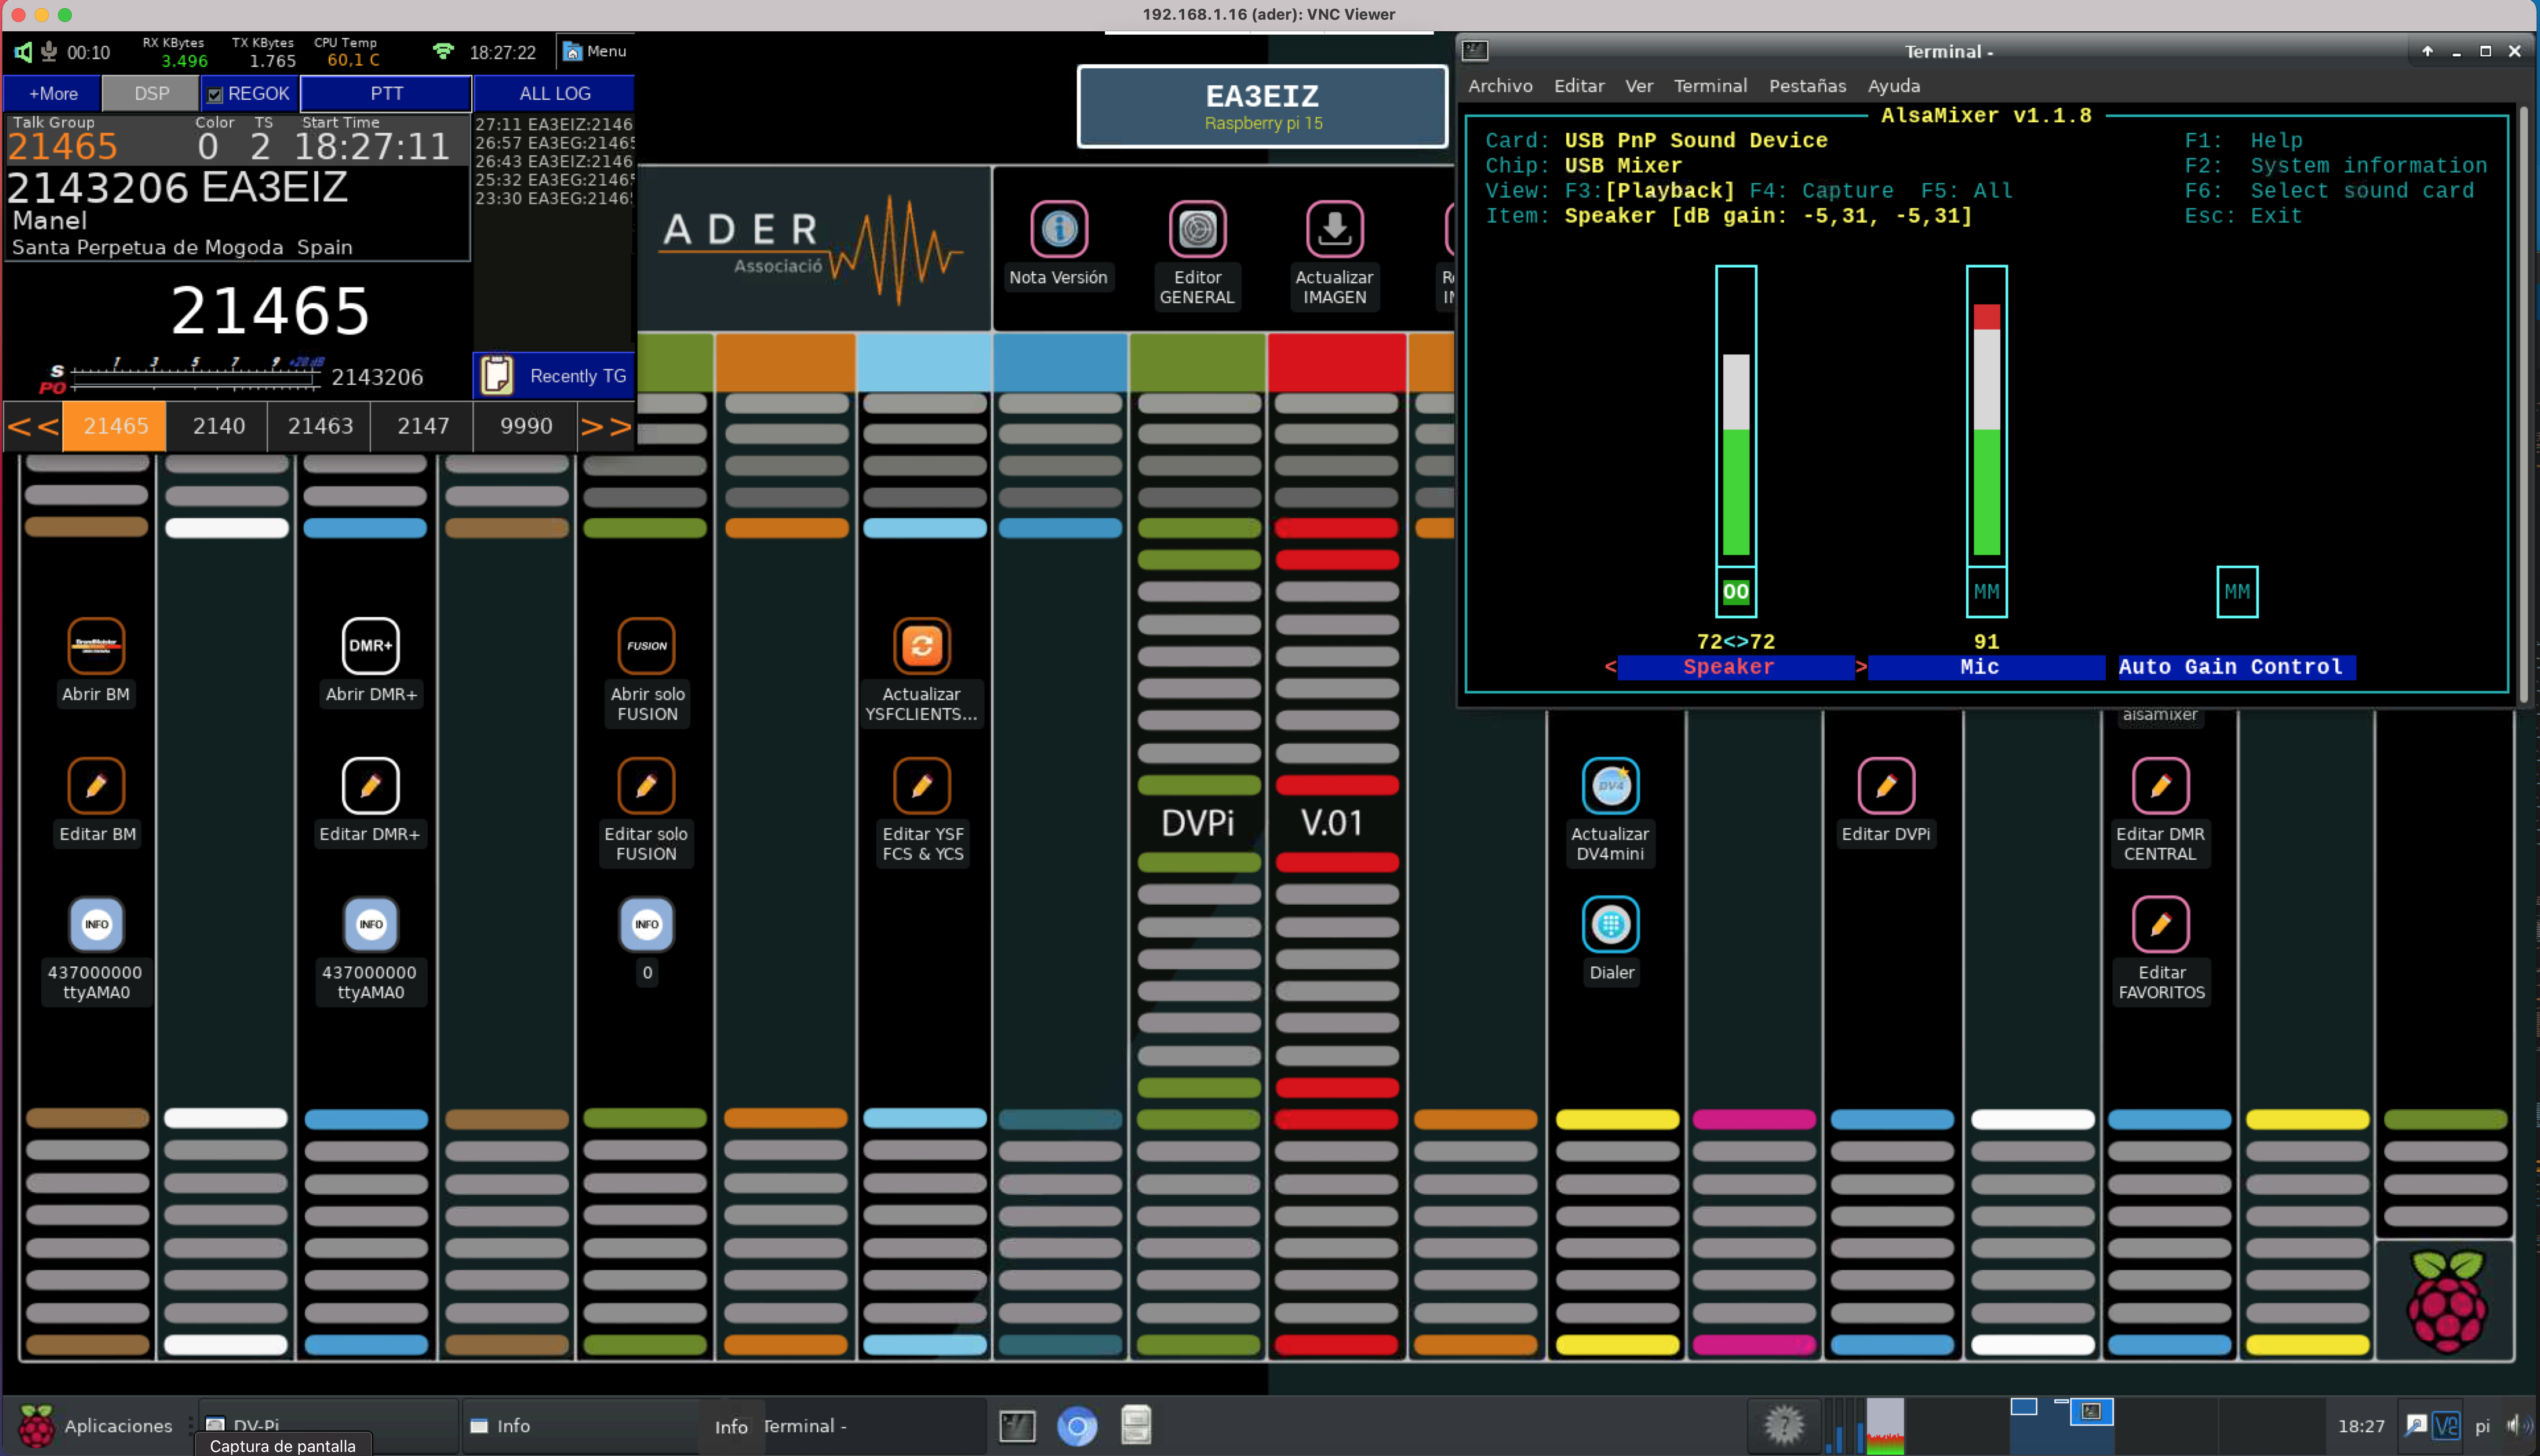Open Editar menu in Terminal
This screenshot has height=1456, width=2540.
coord(1579,86)
